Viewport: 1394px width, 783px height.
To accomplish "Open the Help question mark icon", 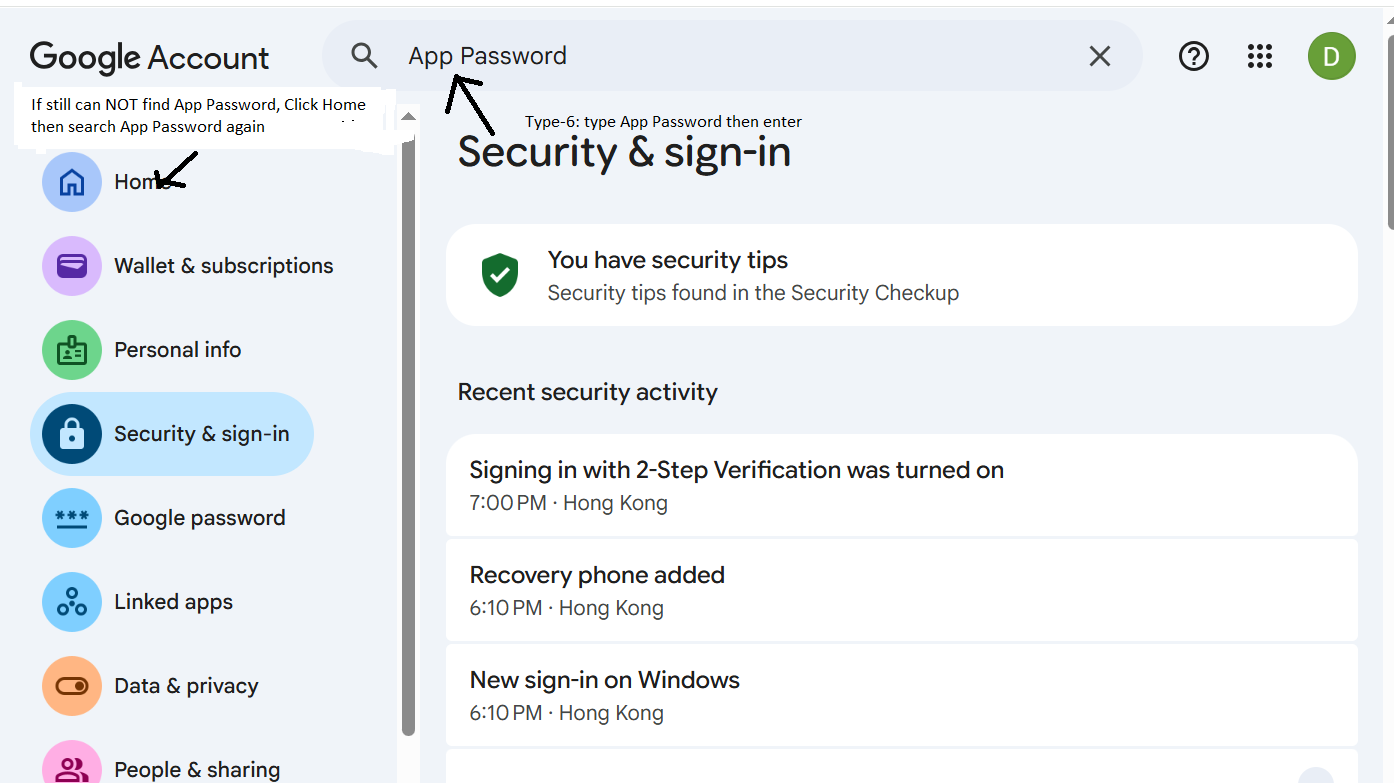I will pos(1194,56).
